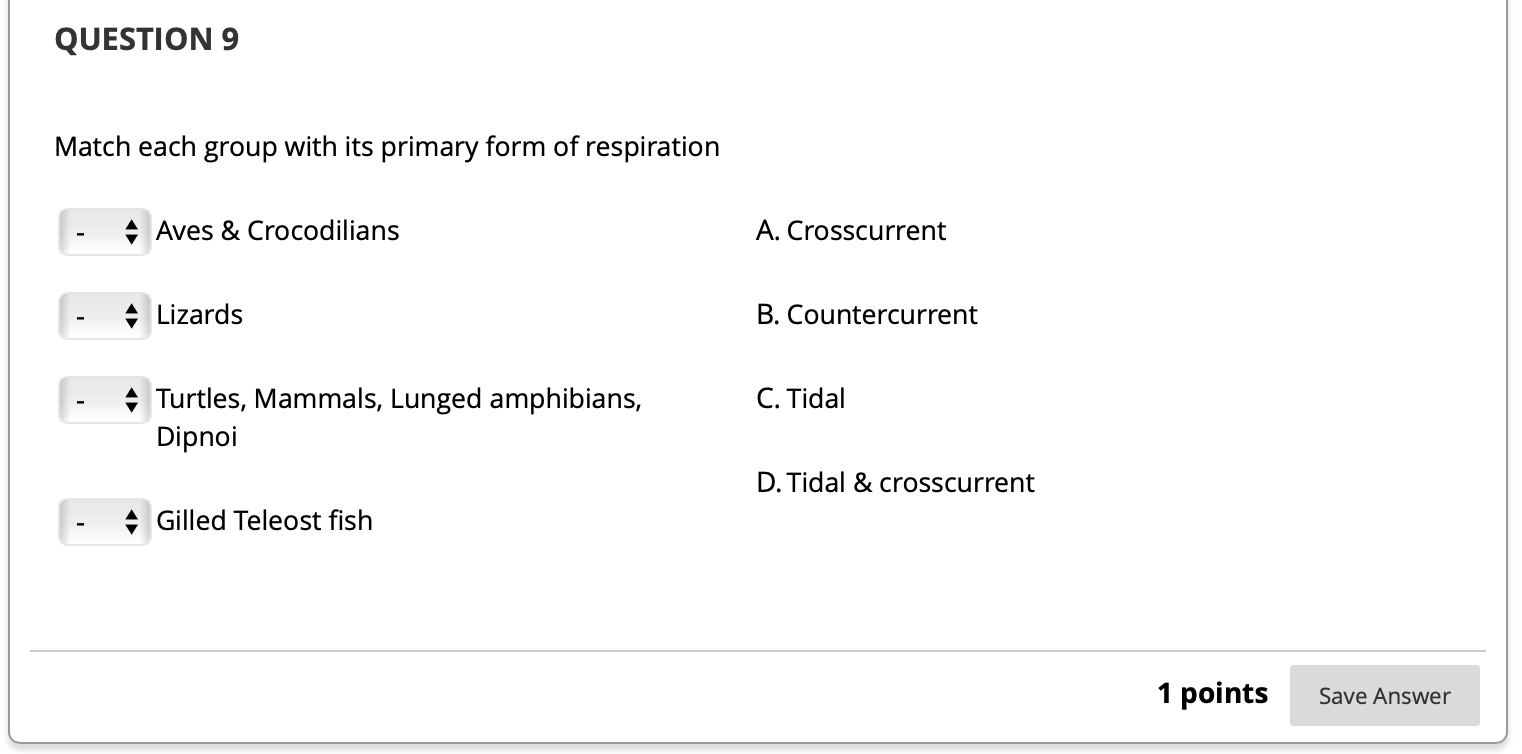The height and width of the screenshot is (754, 1522).
Task: Click the question prompt about respiration matching
Action: tap(387, 147)
